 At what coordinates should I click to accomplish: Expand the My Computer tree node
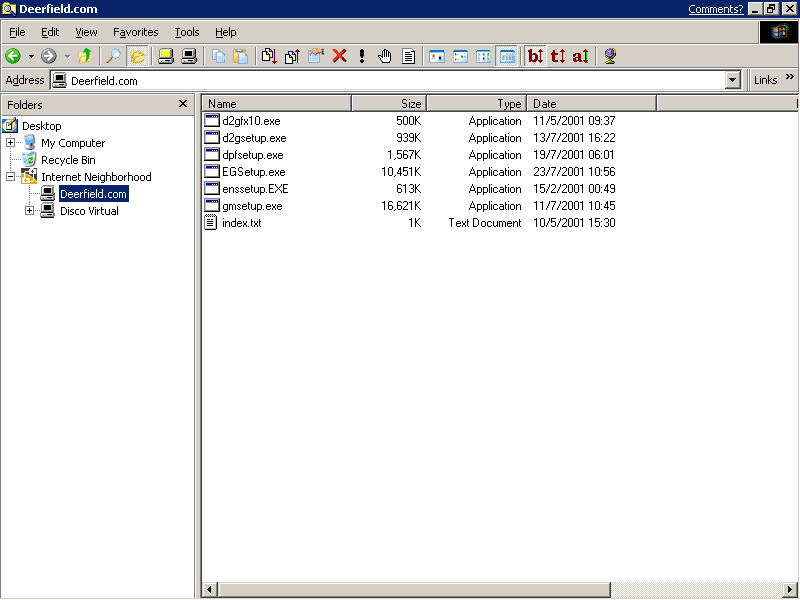click(11, 143)
